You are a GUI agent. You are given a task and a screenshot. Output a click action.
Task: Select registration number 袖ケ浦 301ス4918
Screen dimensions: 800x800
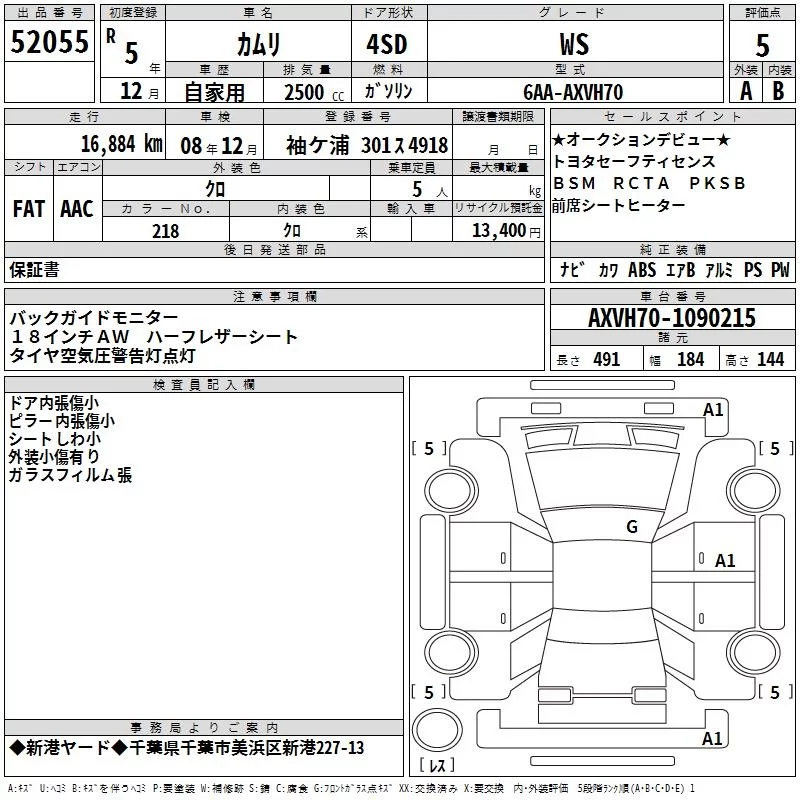tap(366, 145)
